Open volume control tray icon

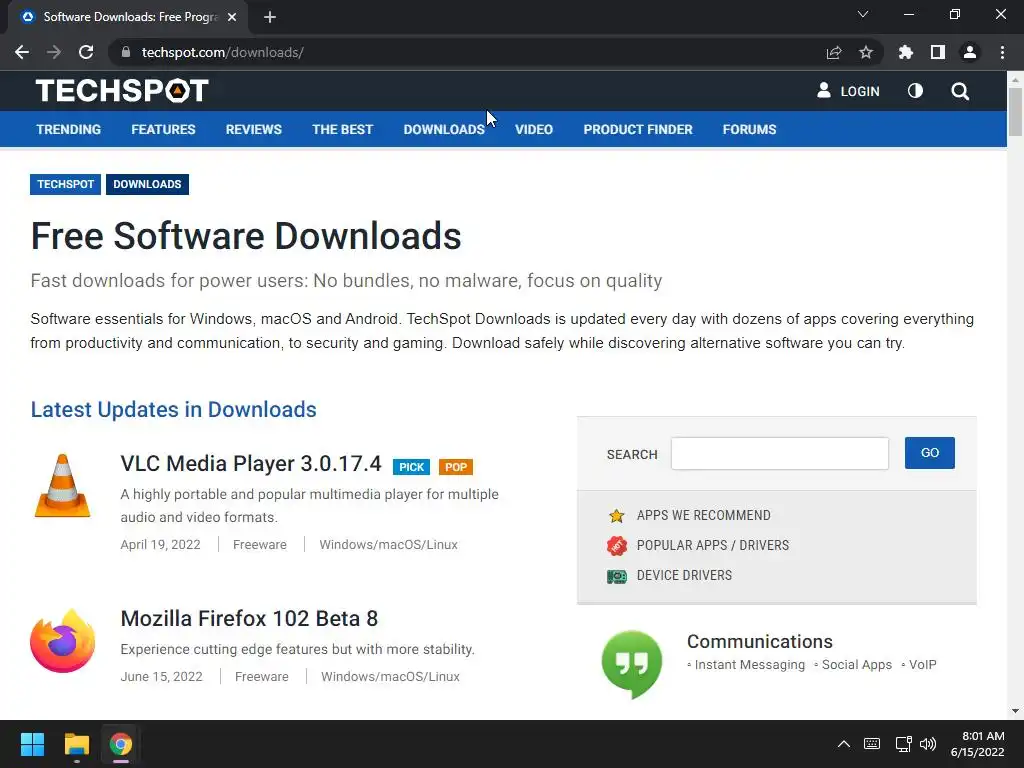(x=928, y=744)
